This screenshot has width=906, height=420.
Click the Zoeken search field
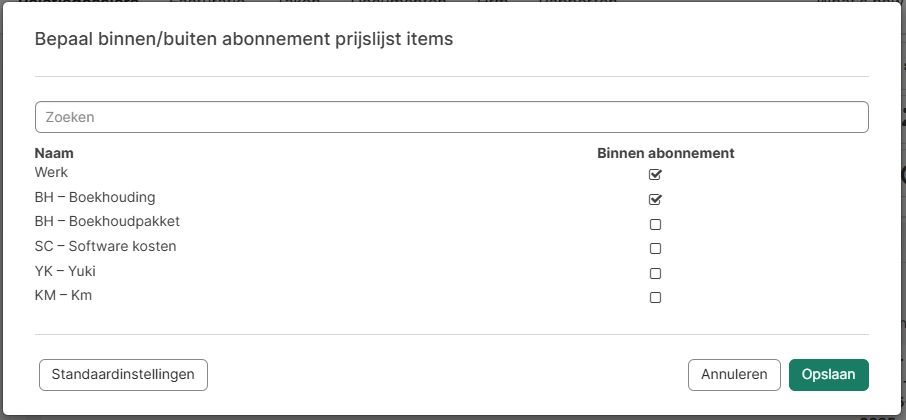click(x=451, y=117)
